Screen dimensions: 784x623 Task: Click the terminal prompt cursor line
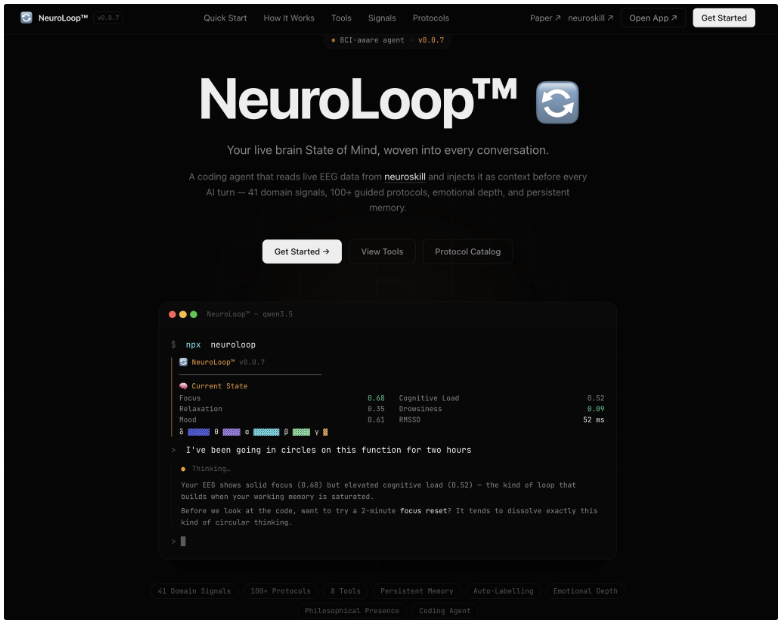[183, 541]
